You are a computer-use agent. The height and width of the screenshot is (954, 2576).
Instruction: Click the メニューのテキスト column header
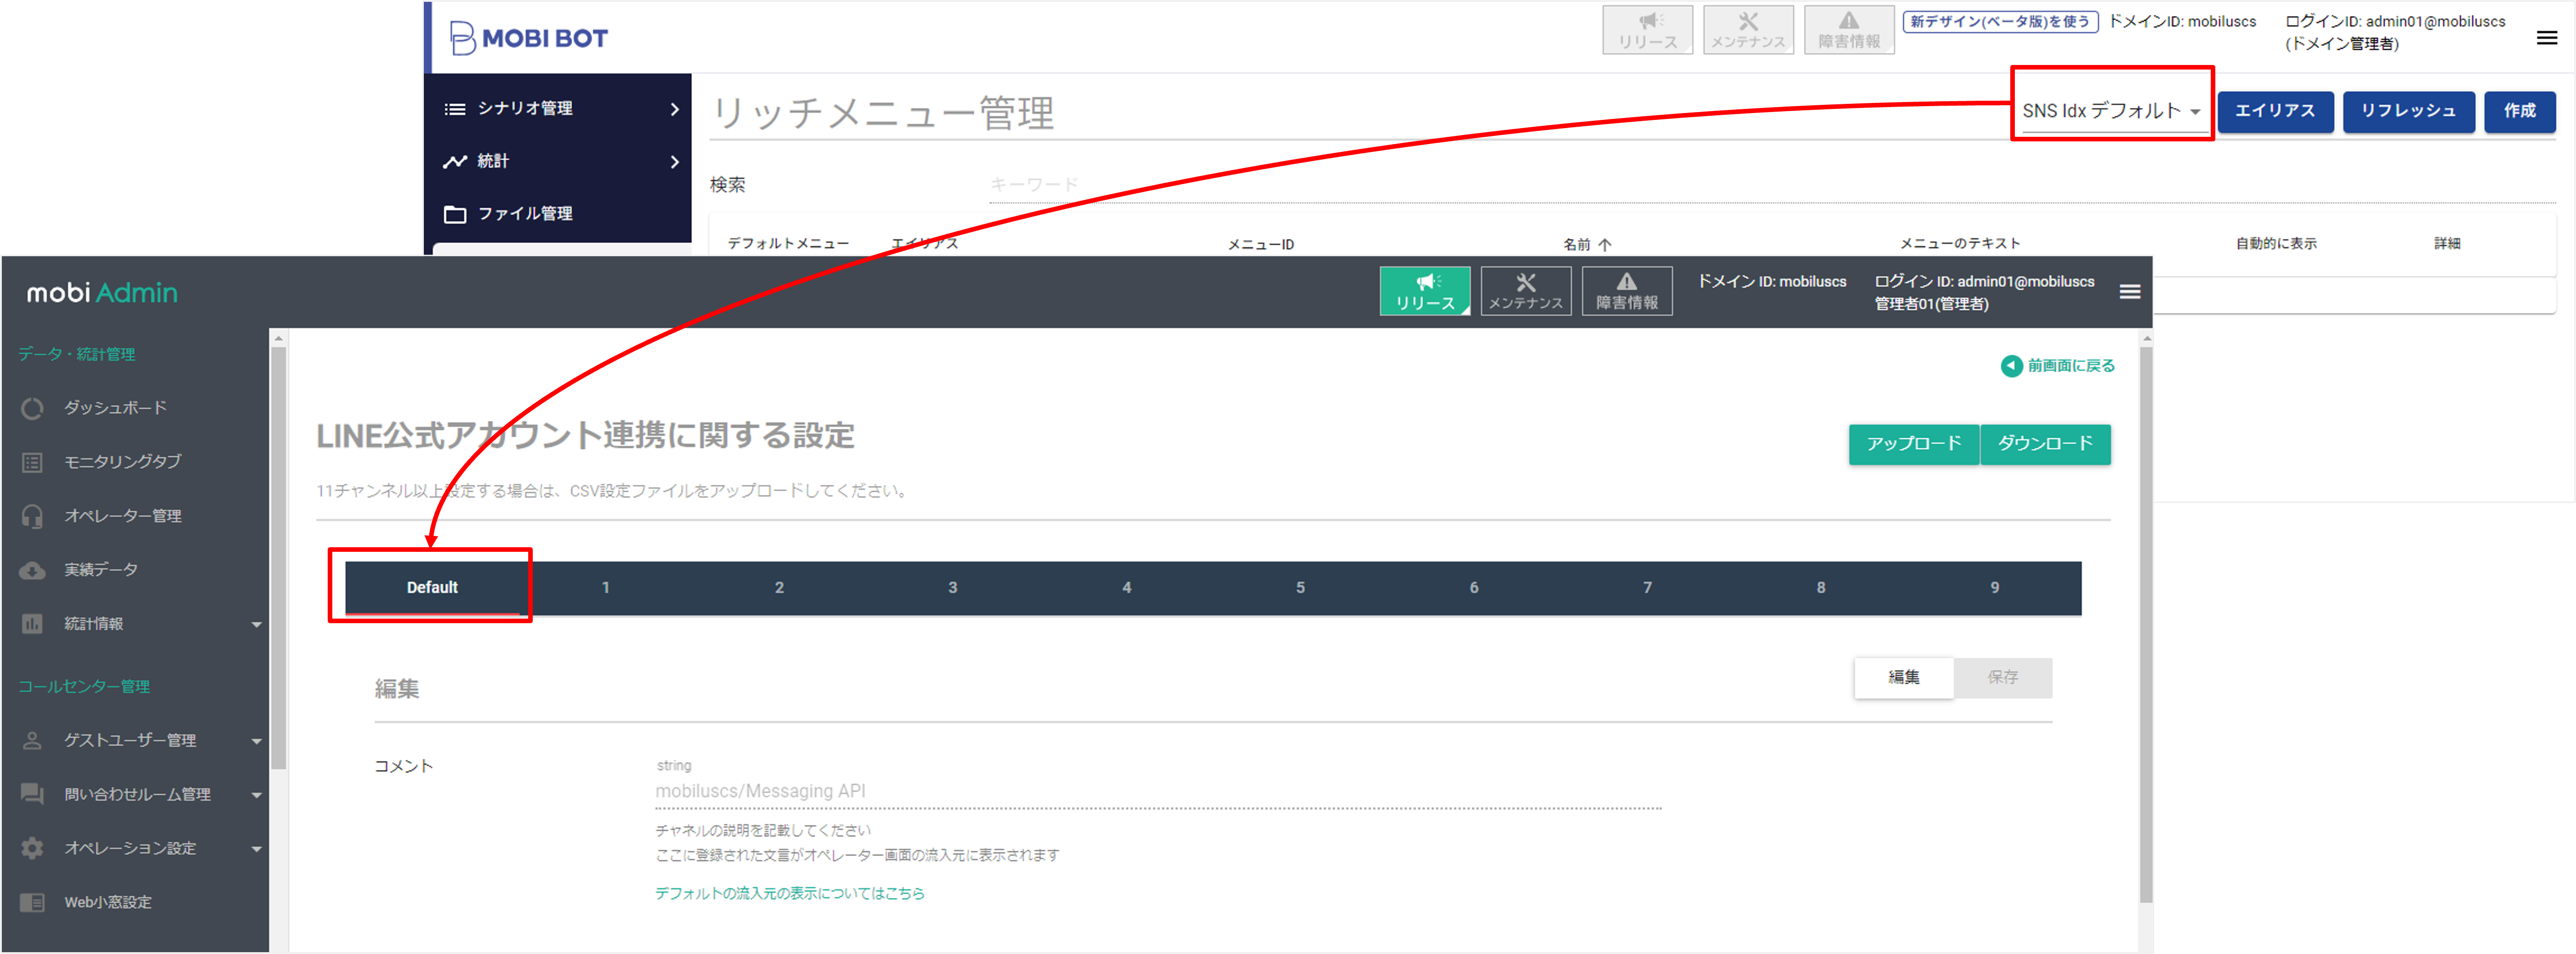click(x=1959, y=243)
